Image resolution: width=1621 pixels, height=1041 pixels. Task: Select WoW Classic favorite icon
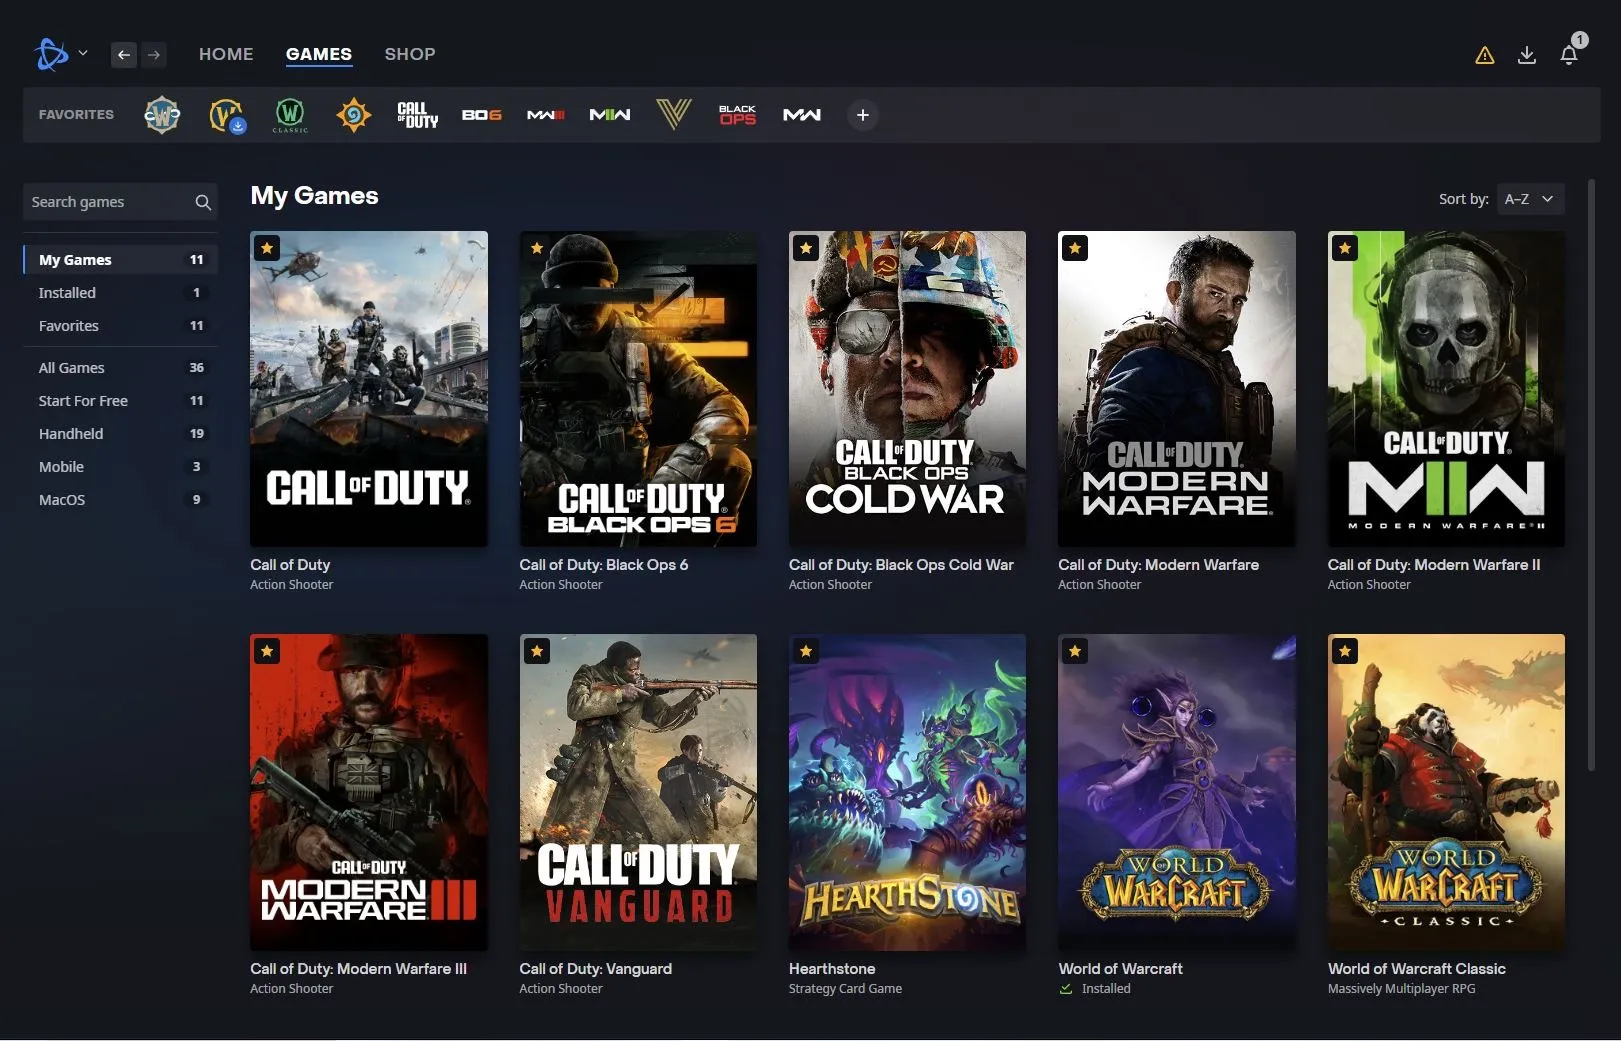290,115
